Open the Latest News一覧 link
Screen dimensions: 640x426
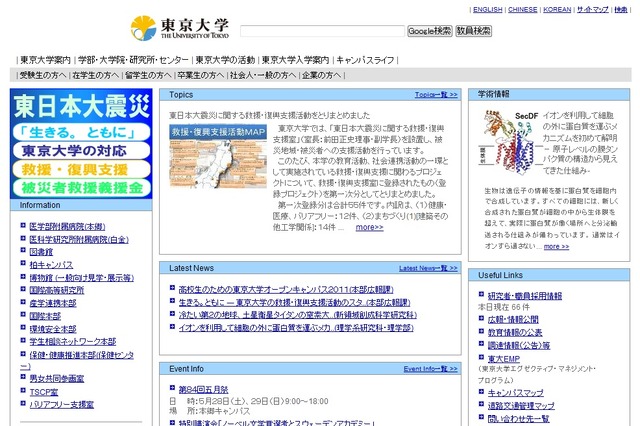[428, 268]
